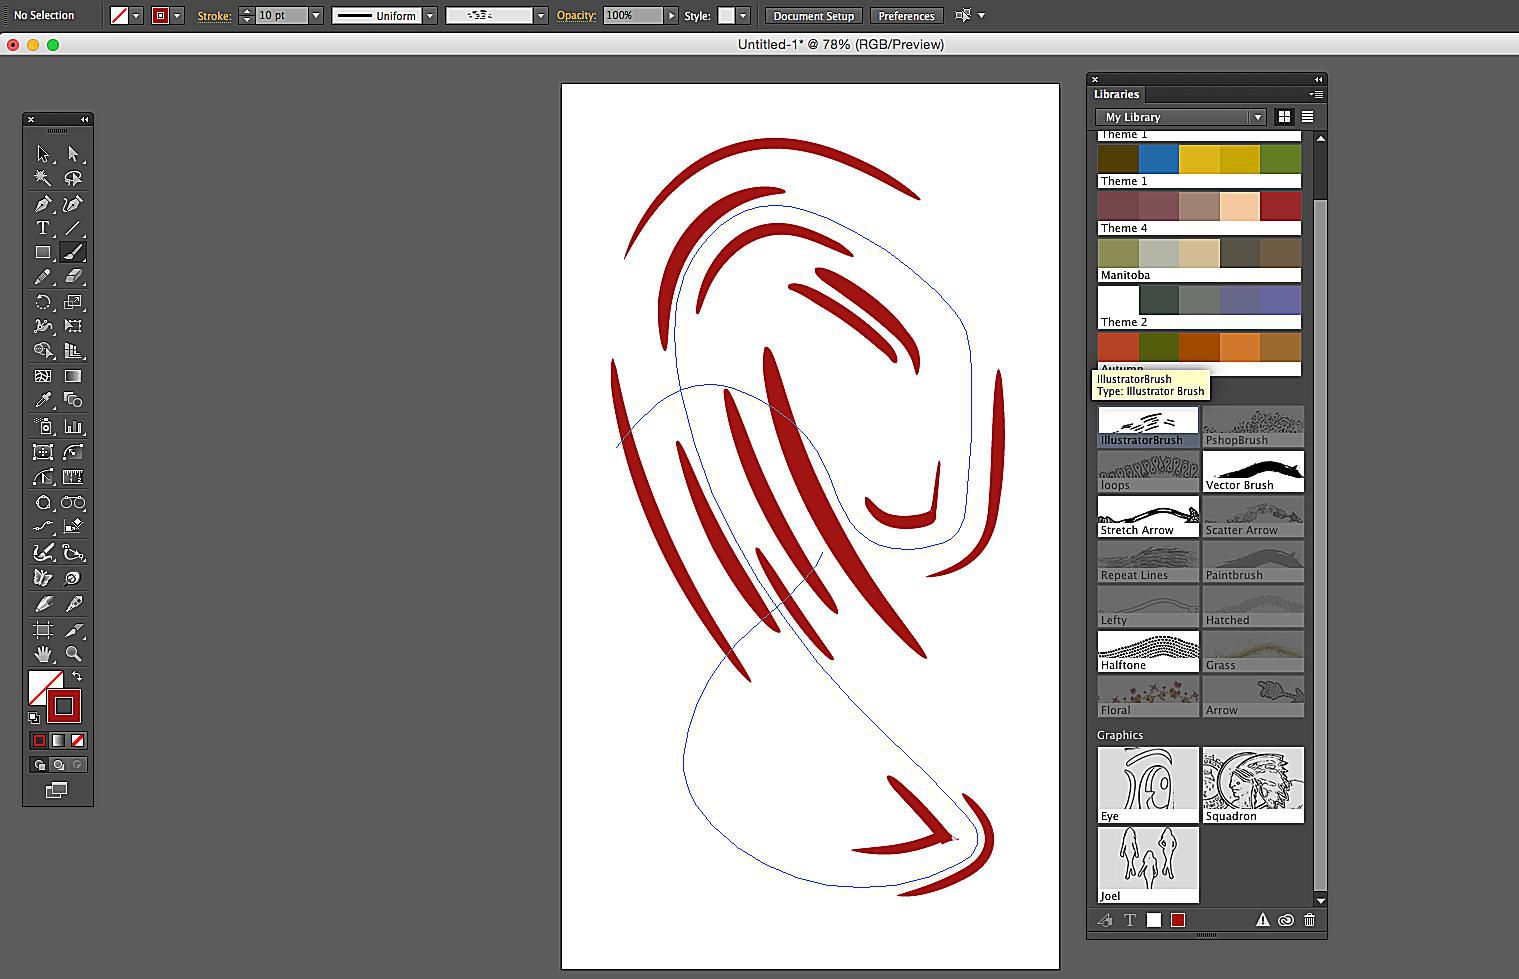1519x979 pixels.
Task: Open the Uniform width profile dropdown
Action: [x=430, y=16]
